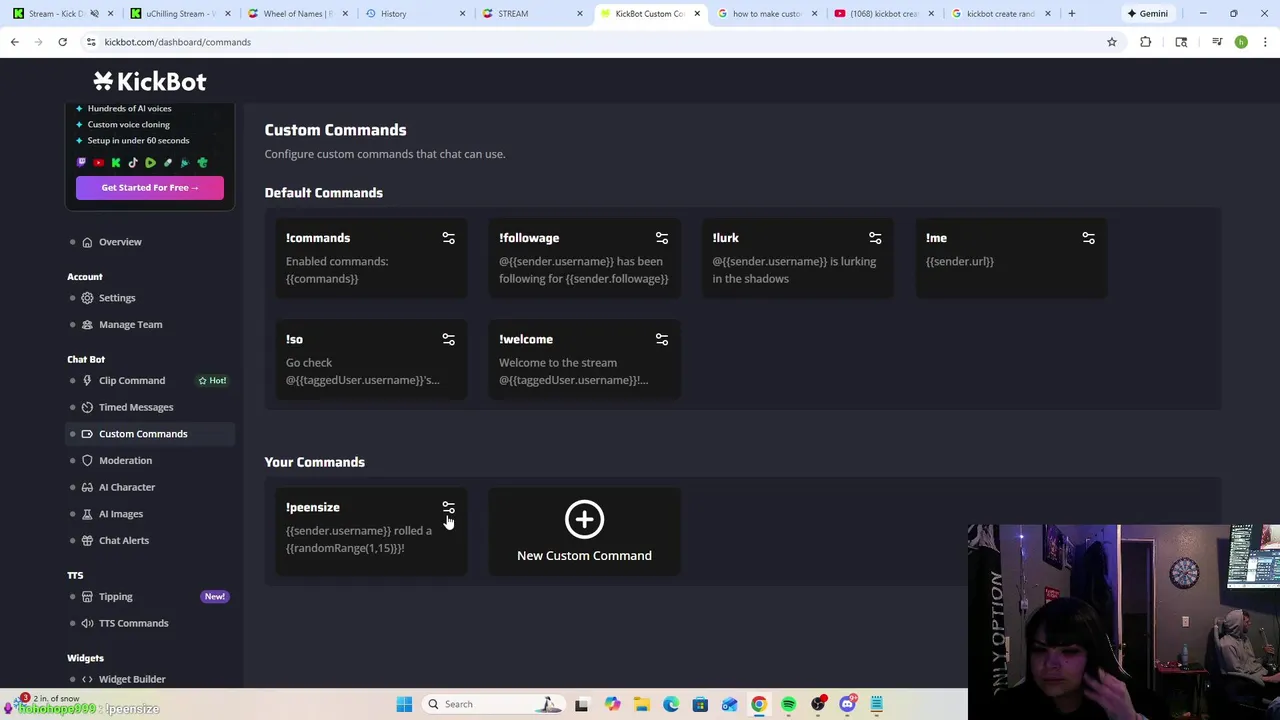
Task: Open Microsoft Edge from the taskbar
Action: [x=671, y=704]
